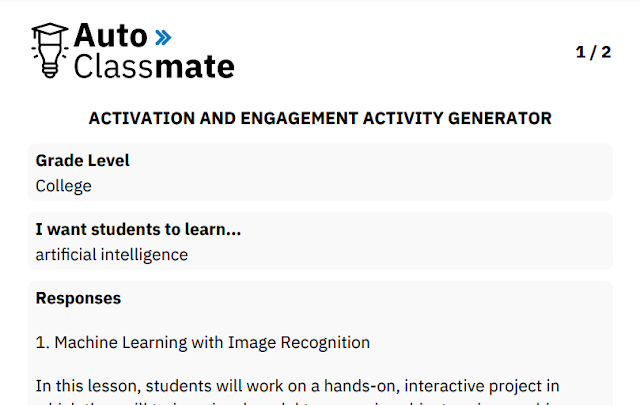Viewport: 640px width, 405px height.
Task: Click the Auto text in the logo
Action: (x=111, y=36)
